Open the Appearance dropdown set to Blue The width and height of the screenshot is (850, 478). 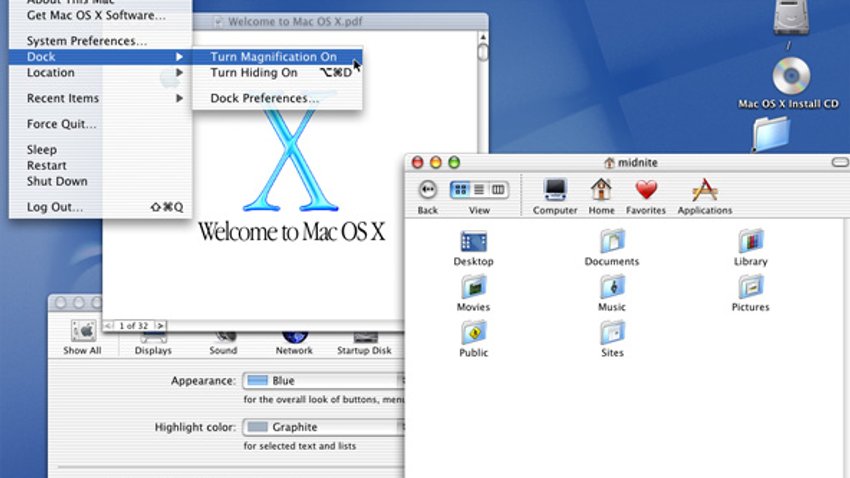coord(324,380)
